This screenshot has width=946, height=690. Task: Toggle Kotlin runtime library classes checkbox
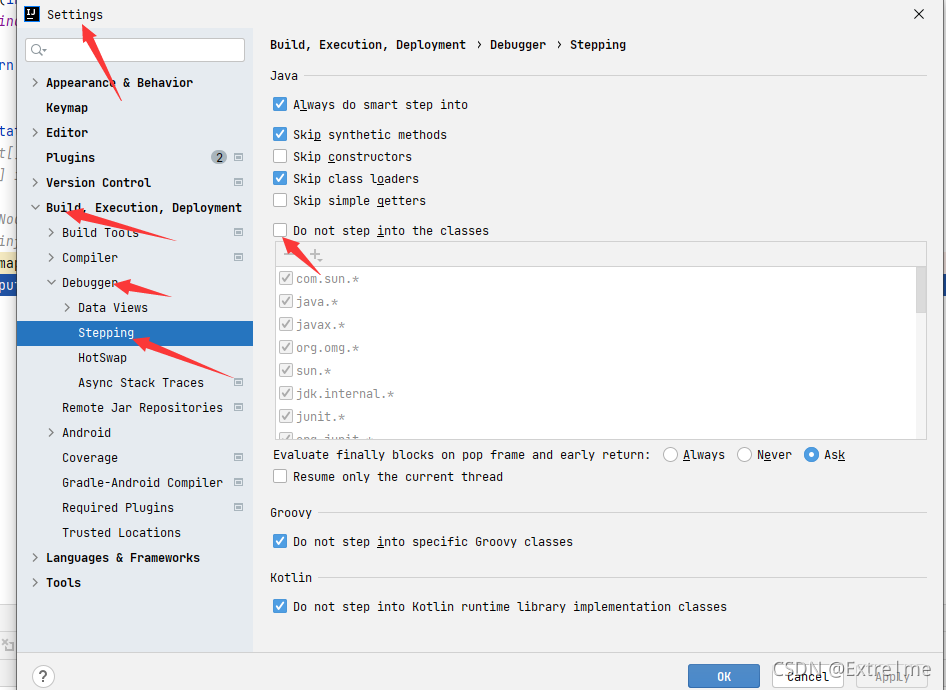pos(280,606)
